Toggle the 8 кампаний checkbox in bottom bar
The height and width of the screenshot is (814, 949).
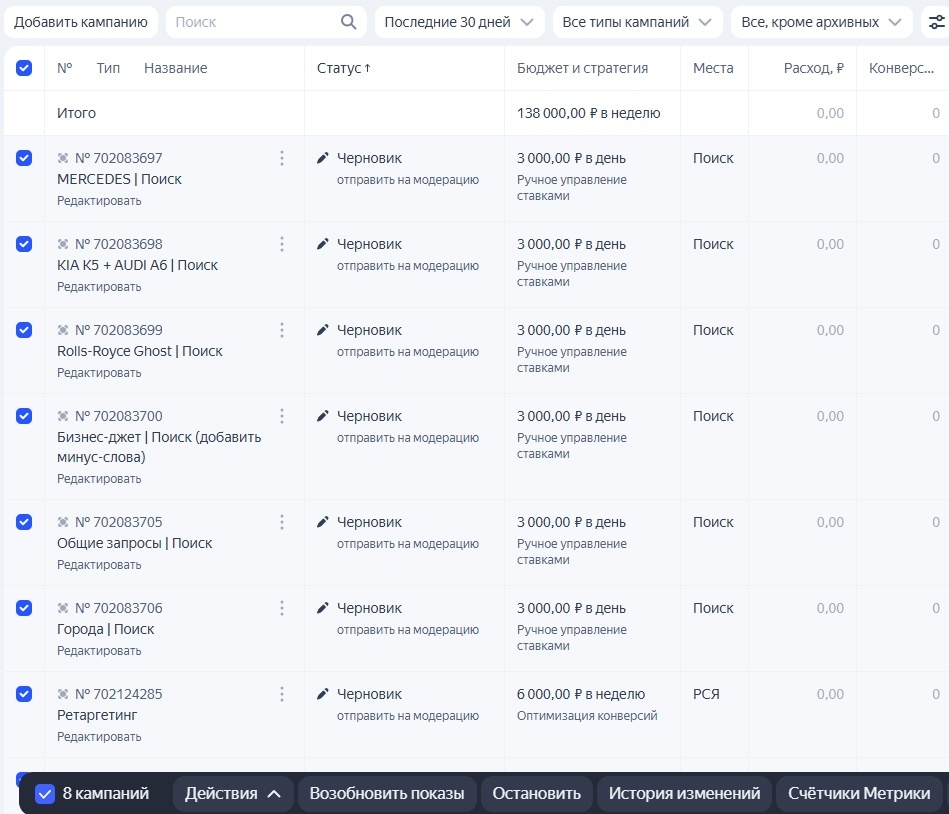(x=45, y=793)
